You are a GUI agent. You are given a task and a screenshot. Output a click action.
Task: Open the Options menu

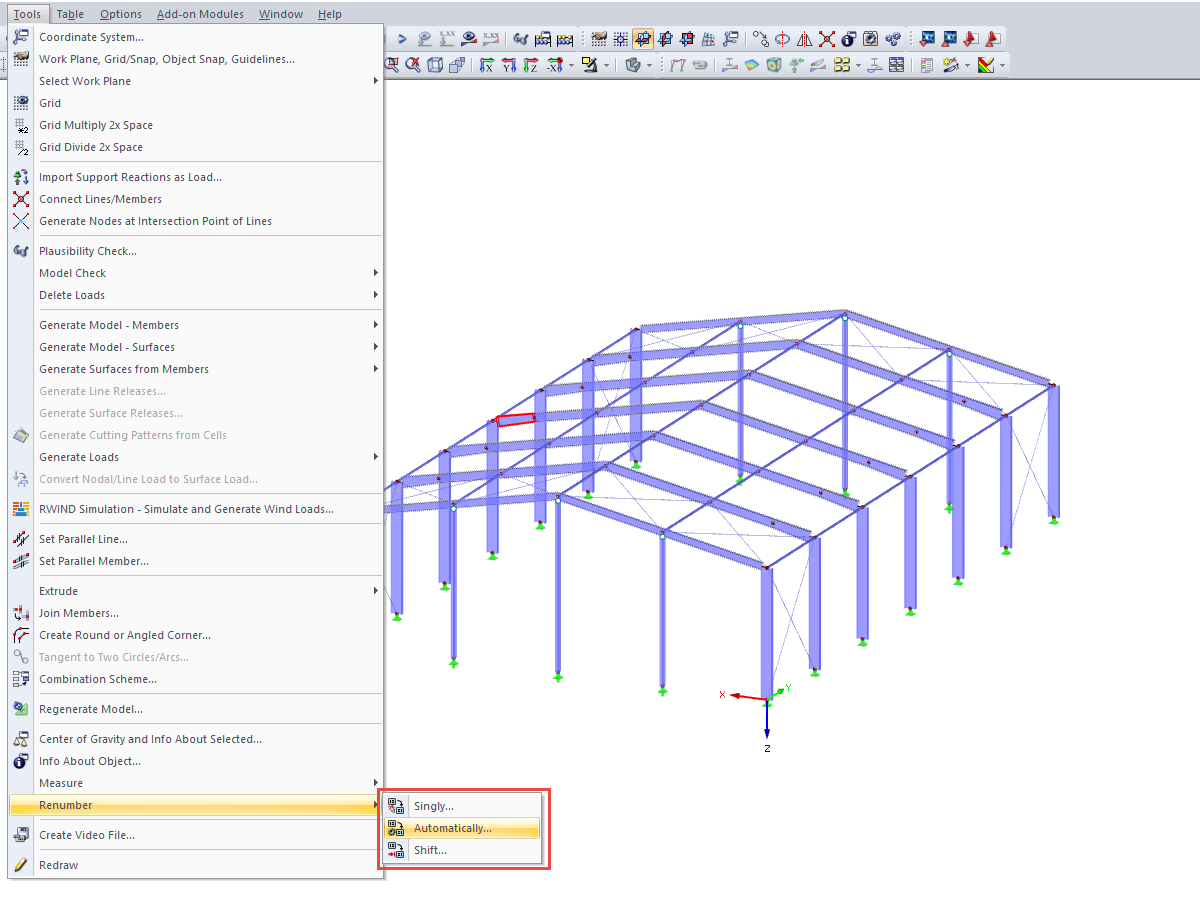121,14
